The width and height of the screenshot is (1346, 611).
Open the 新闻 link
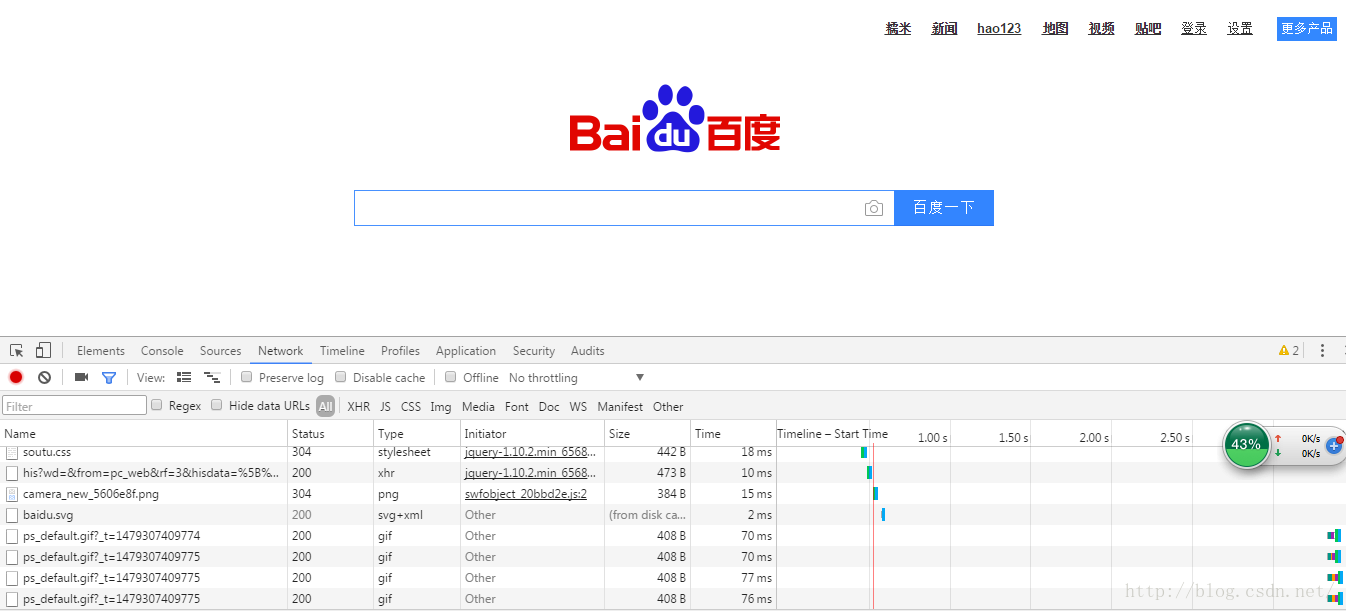click(945, 29)
